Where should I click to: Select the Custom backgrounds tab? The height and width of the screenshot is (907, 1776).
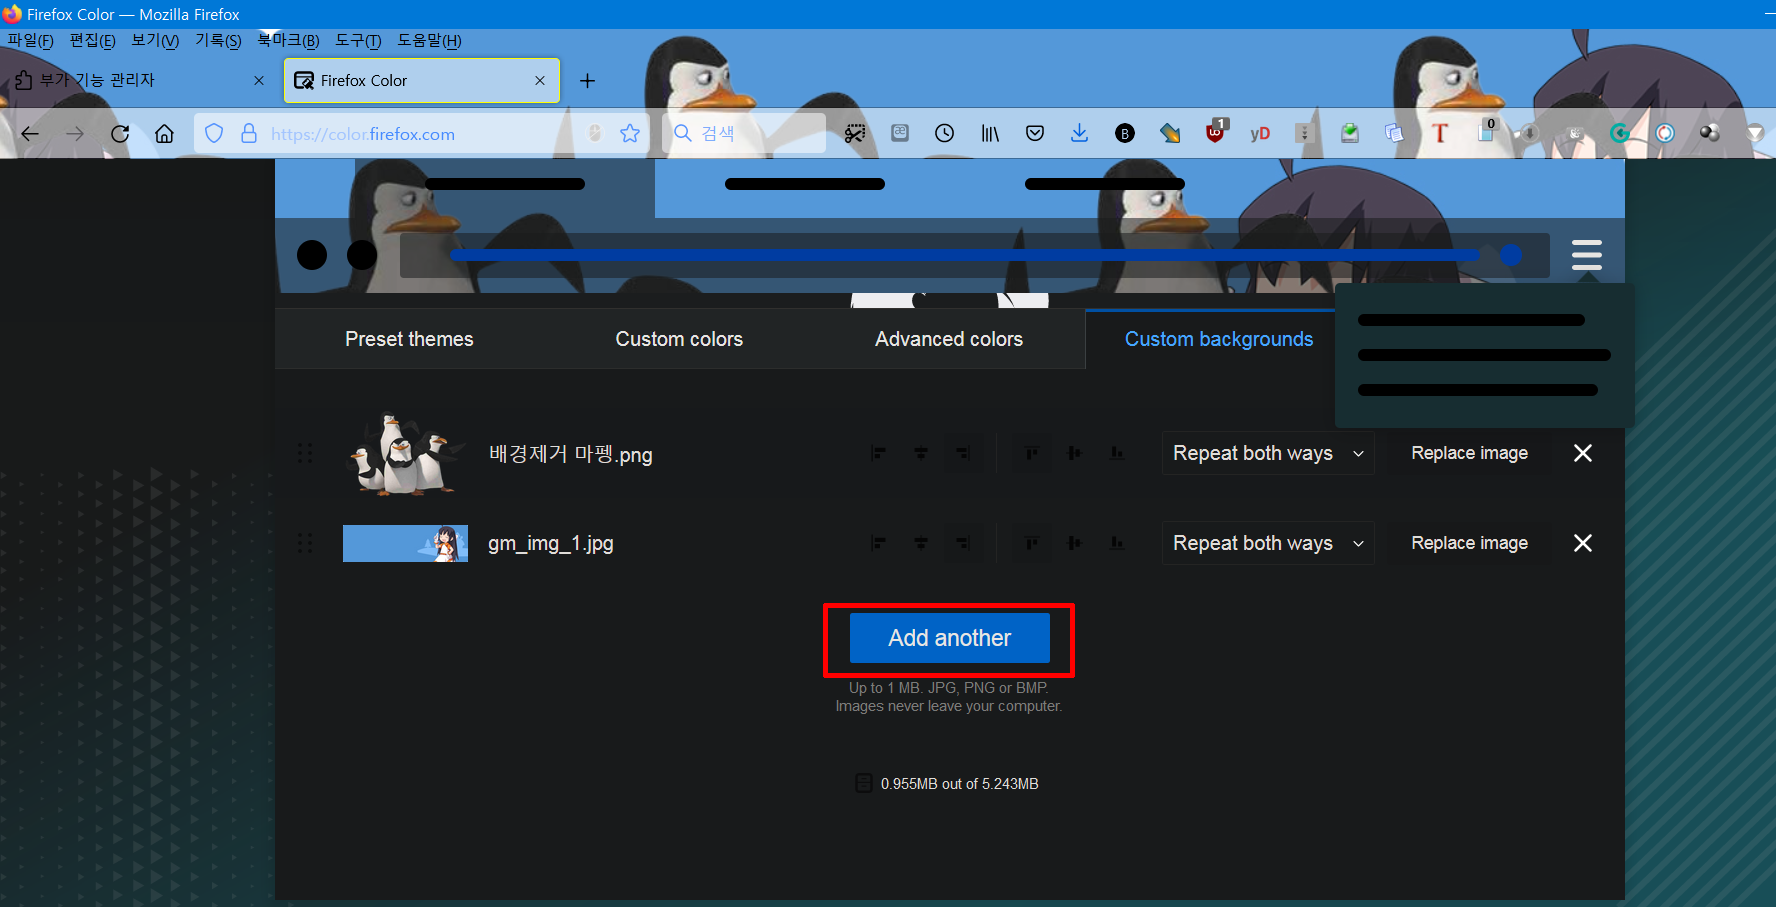[x=1219, y=339]
